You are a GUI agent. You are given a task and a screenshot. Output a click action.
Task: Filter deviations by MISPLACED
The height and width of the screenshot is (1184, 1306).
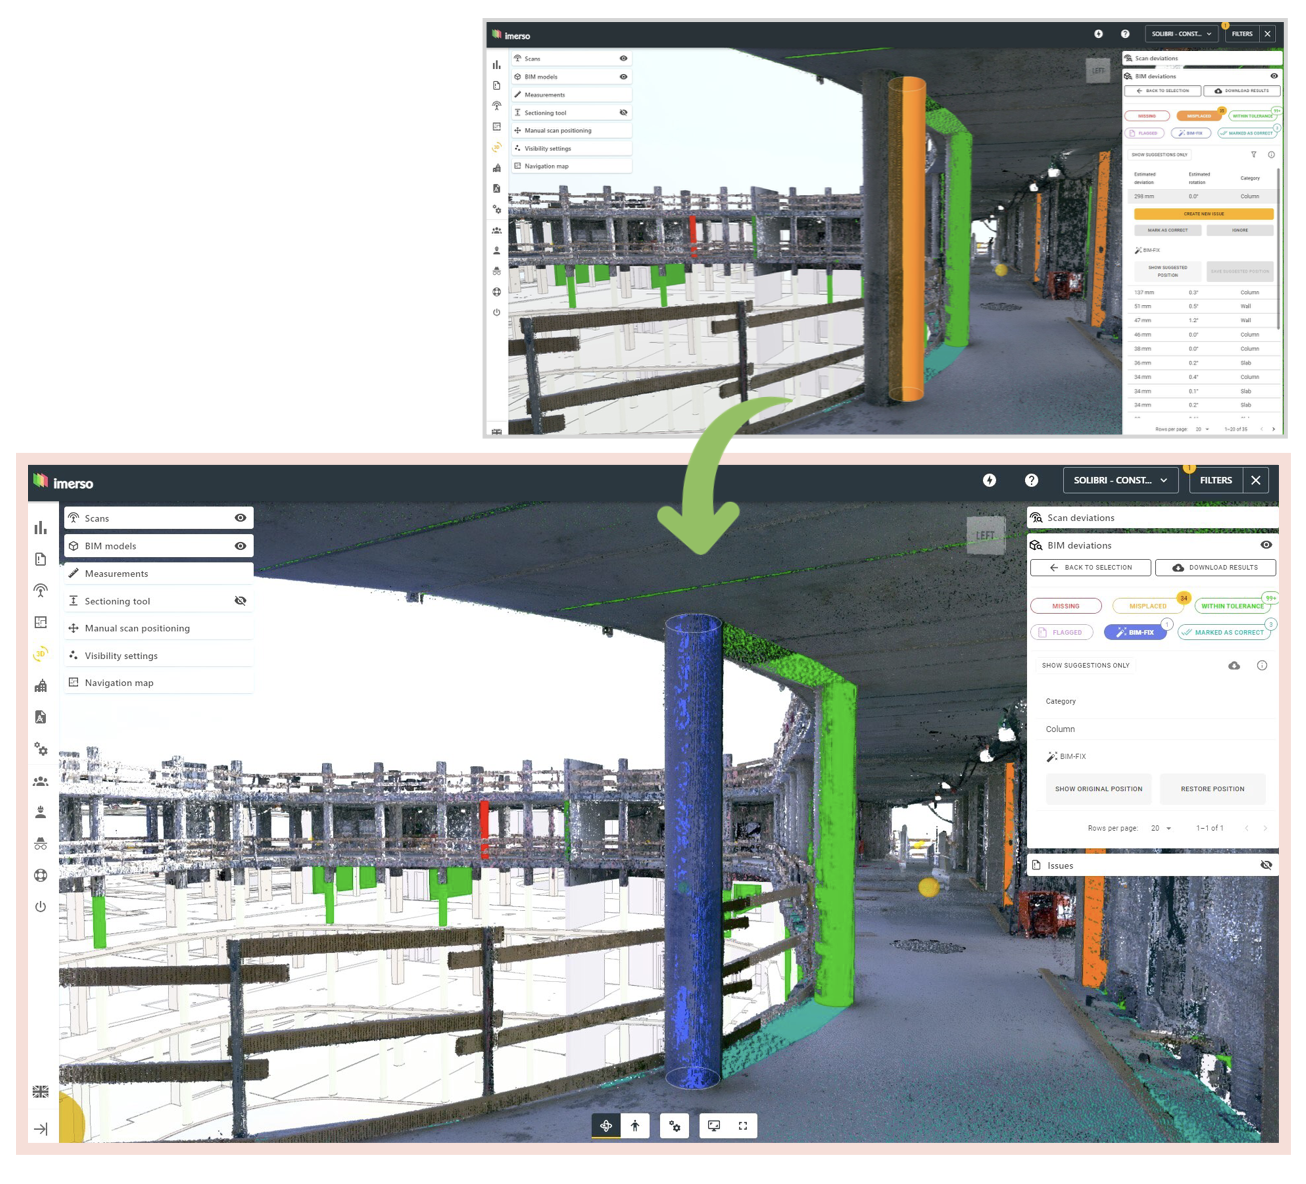pyautogui.click(x=1147, y=605)
